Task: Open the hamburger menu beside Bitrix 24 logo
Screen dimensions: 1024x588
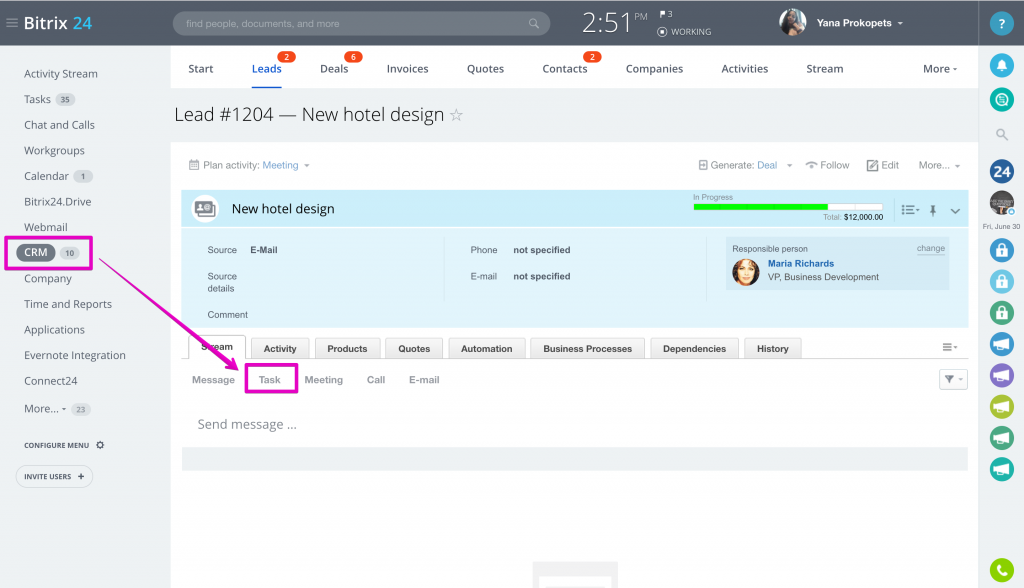Action: (x=12, y=23)
